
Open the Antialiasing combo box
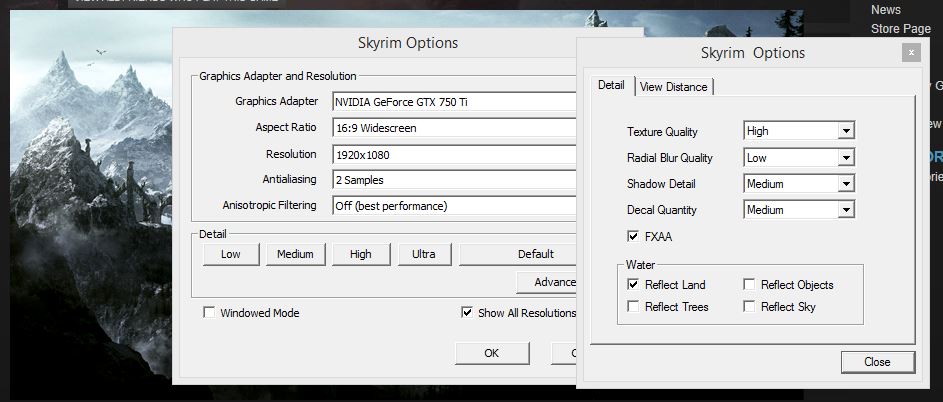point(454,179)
